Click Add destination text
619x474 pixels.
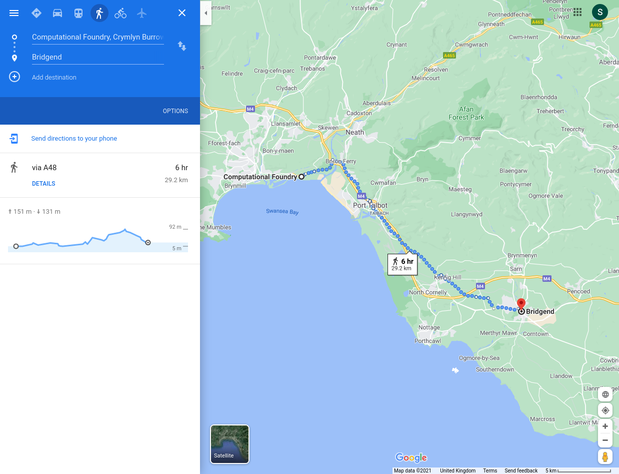coord(54,77)
